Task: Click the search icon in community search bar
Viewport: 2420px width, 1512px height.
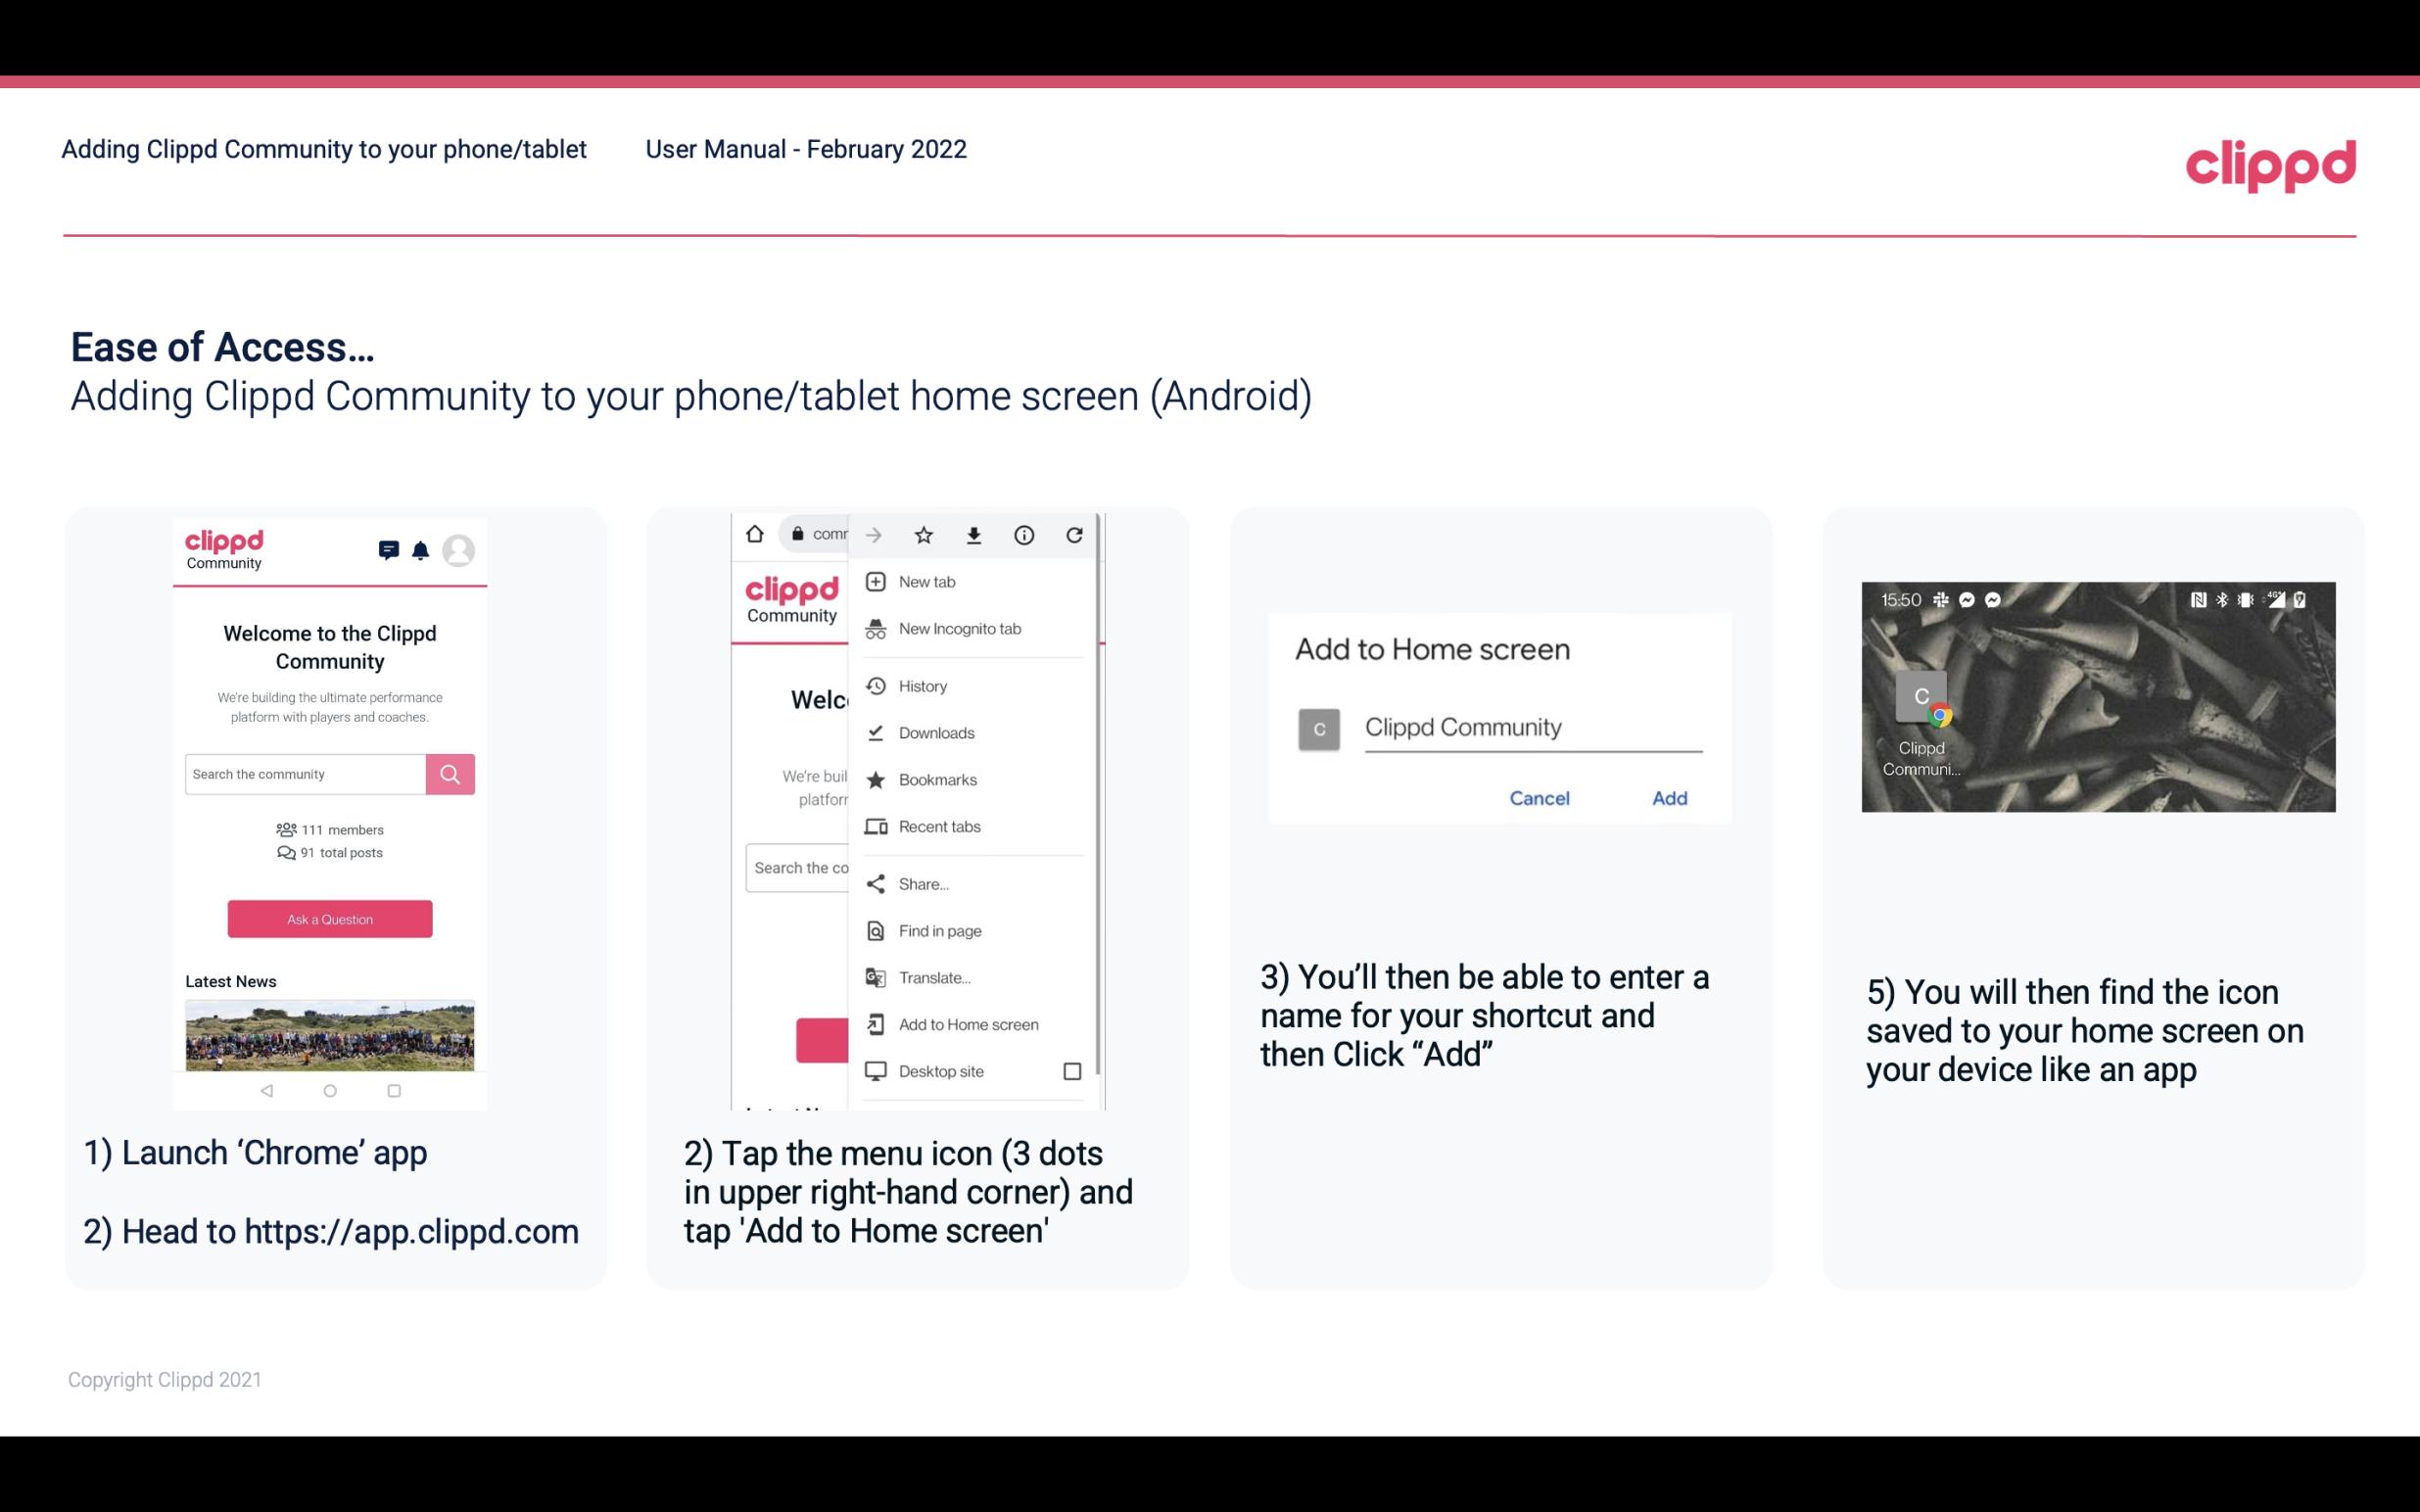Action: point(450,772)
